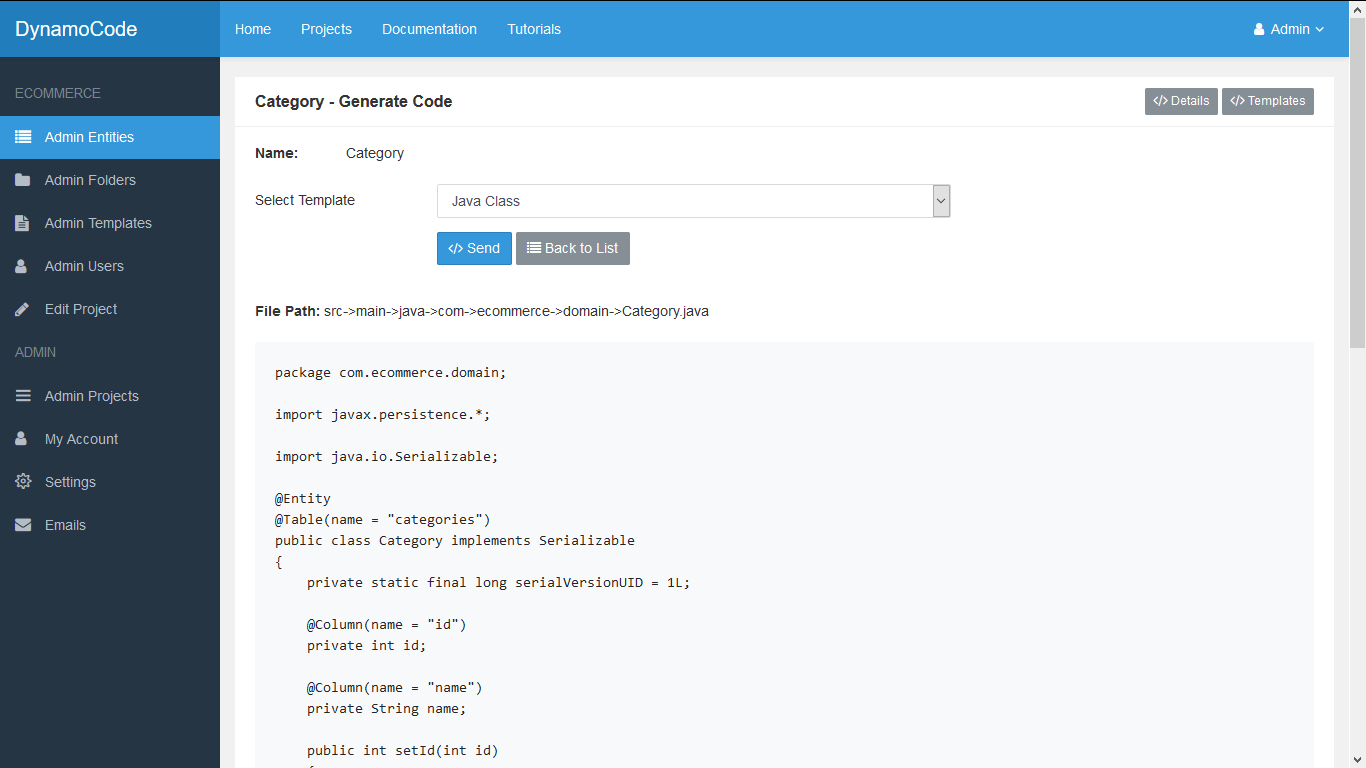Click the Admin Entities list icon
The image size is (1366, 768).
click(x=23, y=137)
